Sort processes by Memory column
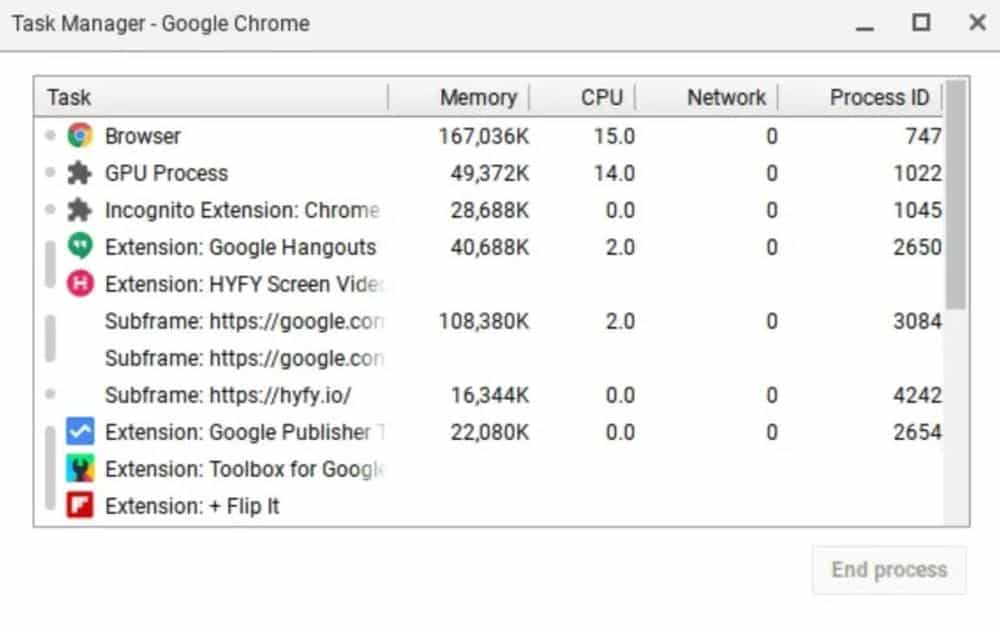This screenshot has height=626, width=1000. point(478,97)
